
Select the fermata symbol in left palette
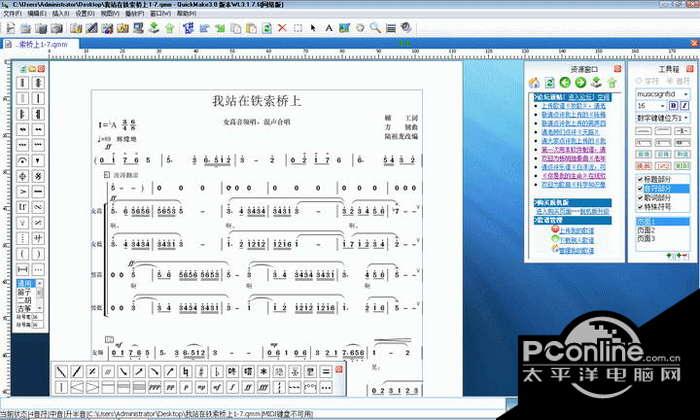pos(23,161)
